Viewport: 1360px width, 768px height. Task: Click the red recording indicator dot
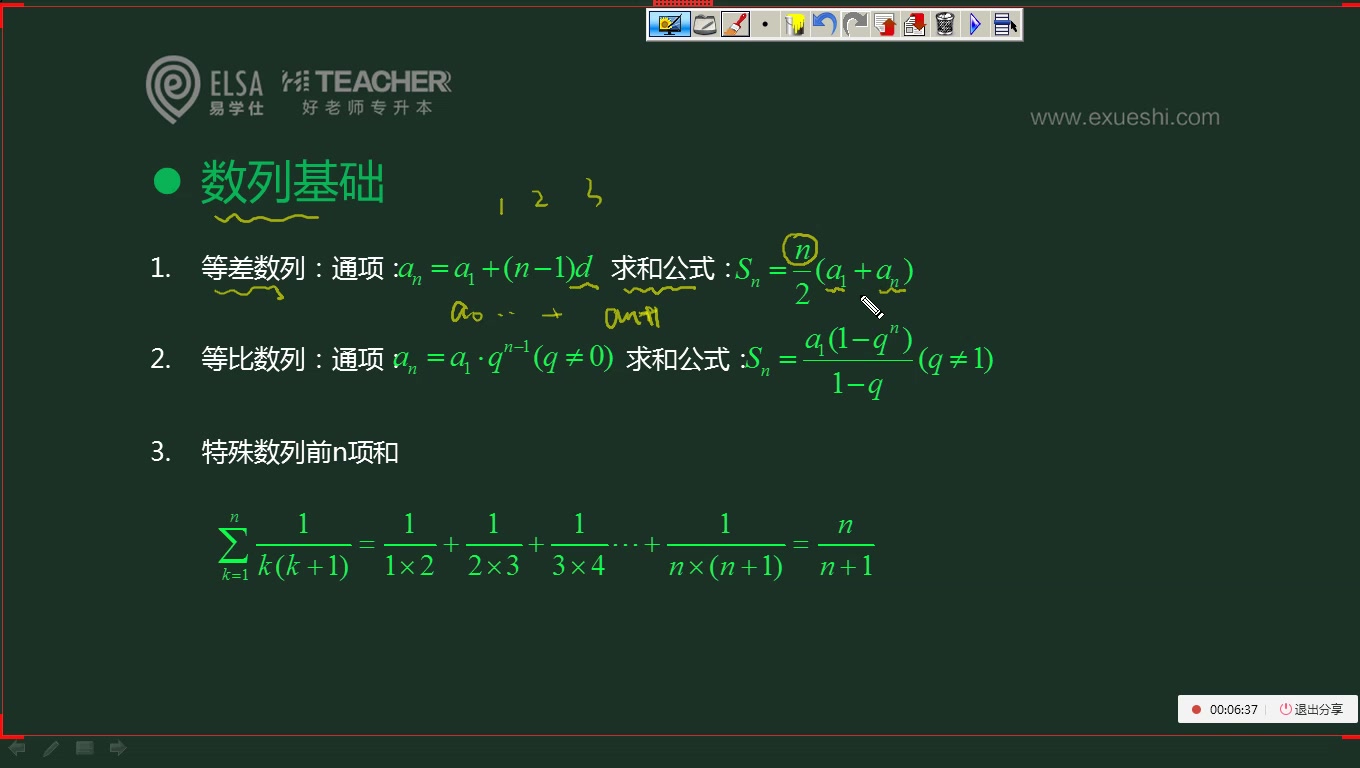(1196, 709)
